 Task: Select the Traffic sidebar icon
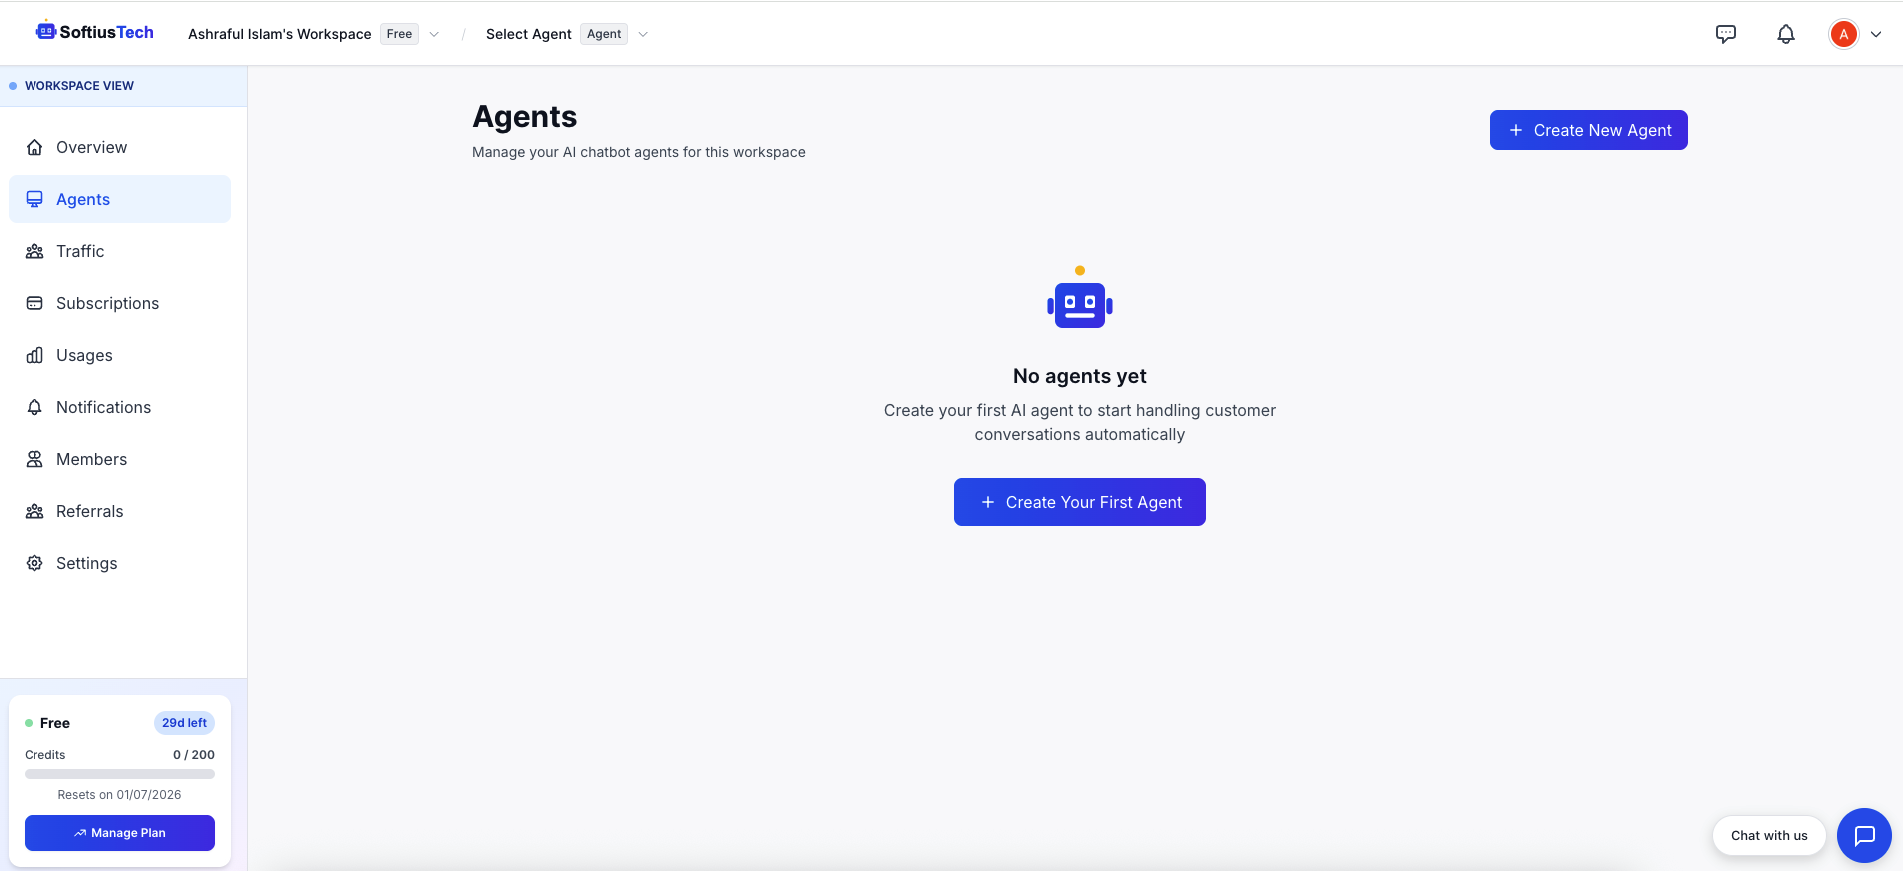35,251
